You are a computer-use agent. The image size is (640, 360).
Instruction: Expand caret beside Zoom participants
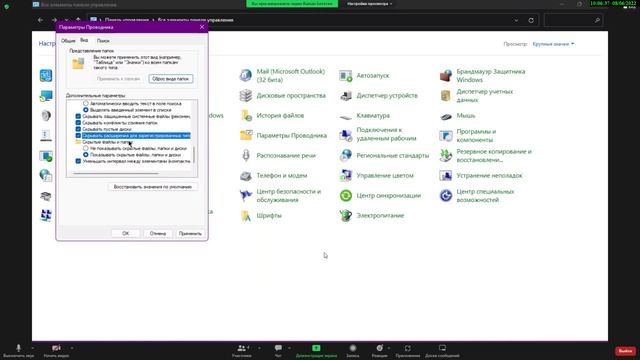pos(259,348)
